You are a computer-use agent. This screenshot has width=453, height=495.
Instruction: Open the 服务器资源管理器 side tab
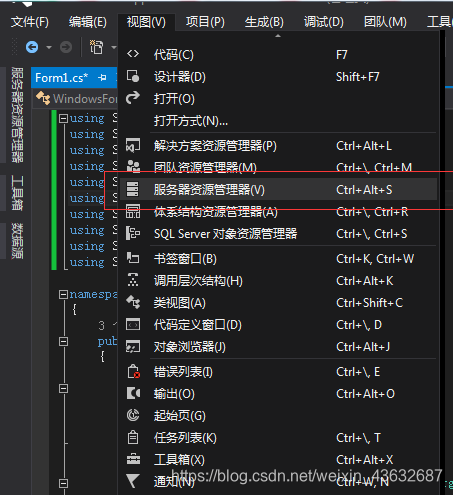(17, 115)
